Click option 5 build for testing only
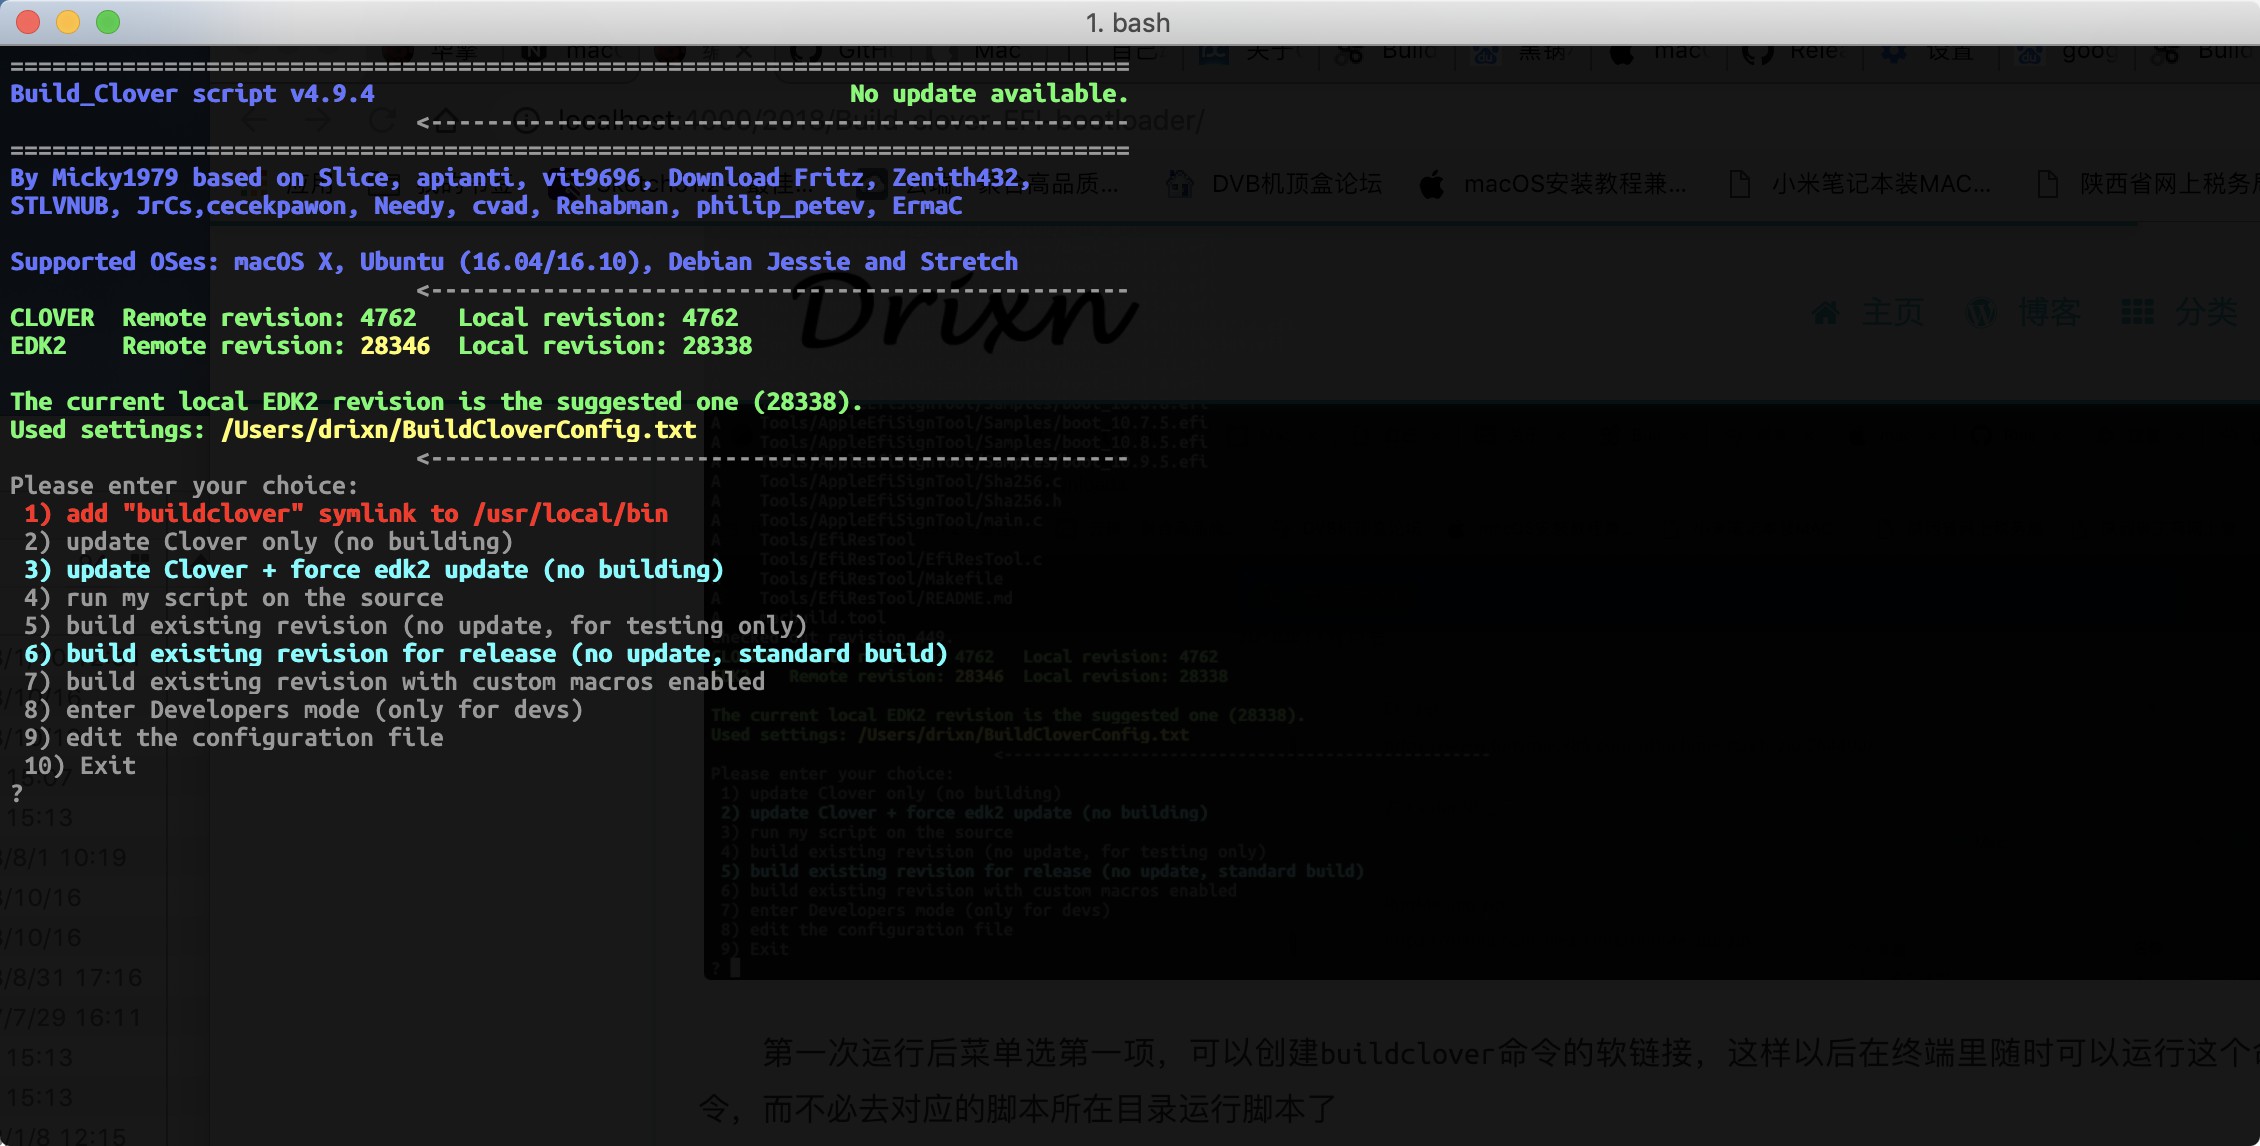Image resolution: width=2260 pixels, height=1146 pixels. point(416,625)
